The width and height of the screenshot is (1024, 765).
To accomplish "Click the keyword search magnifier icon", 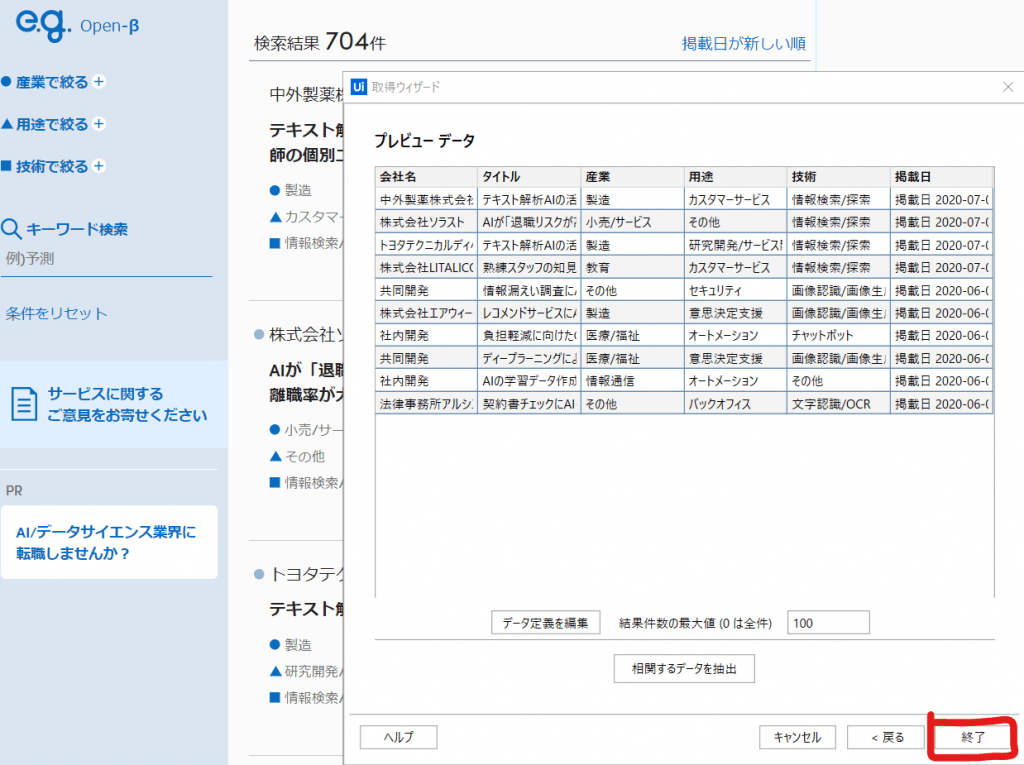I will pos(11,229).
